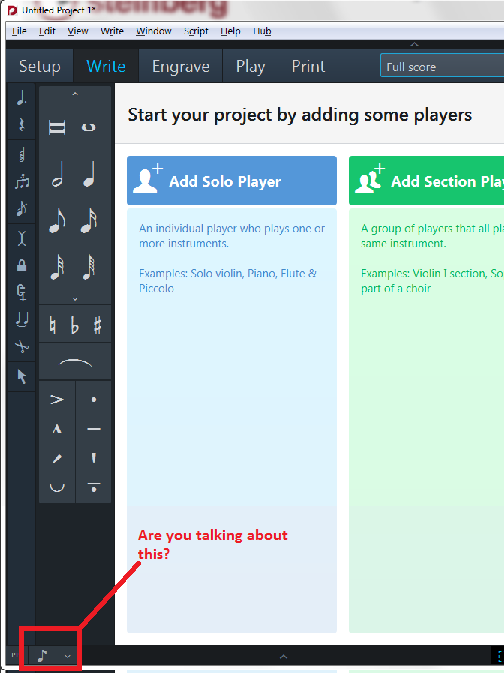Click the natural accidental icon
Screen dimensions: 504x673
pyautogui.click(x=53, y=325)
